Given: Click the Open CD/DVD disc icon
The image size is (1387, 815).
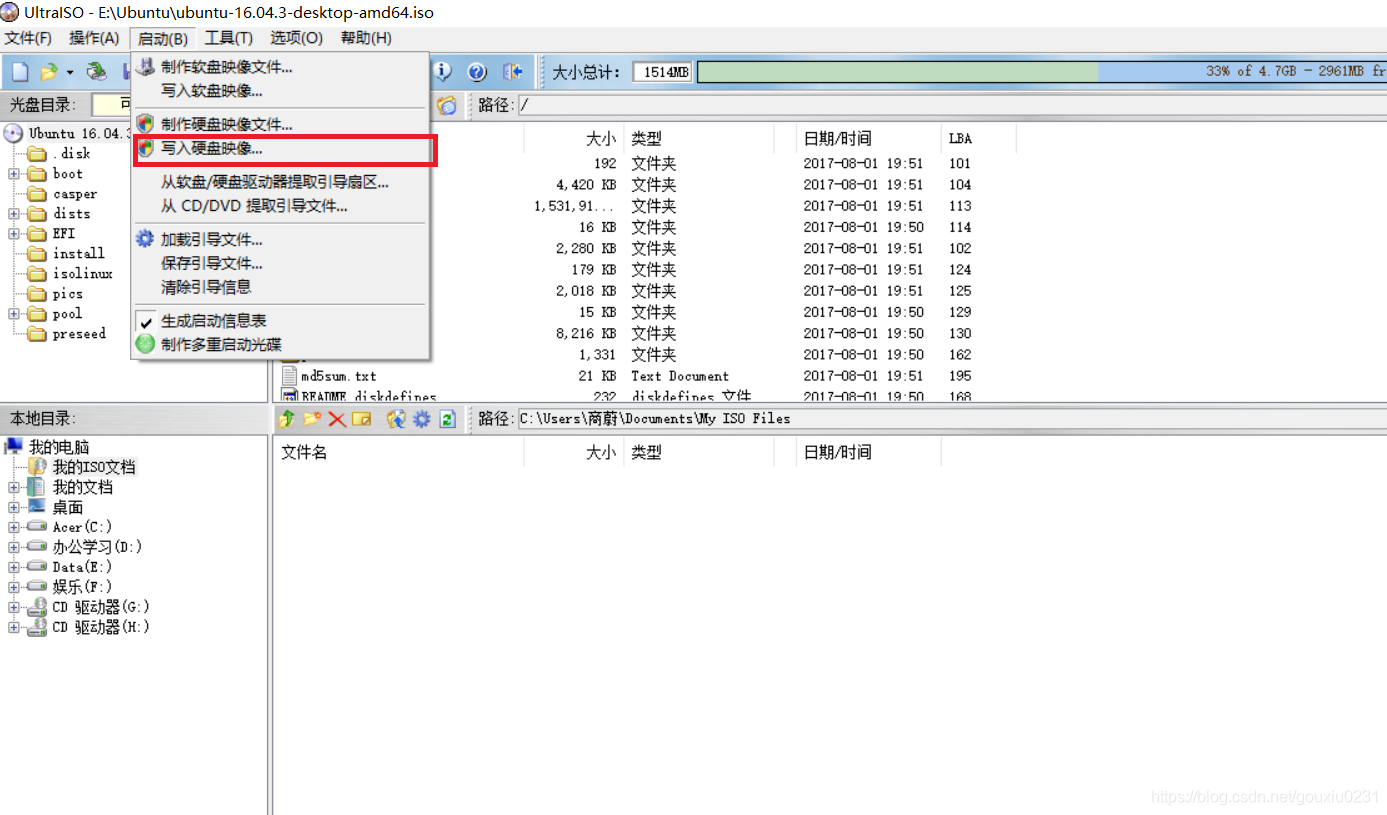Looking at the screenshot, I should (x=97, y=72).
